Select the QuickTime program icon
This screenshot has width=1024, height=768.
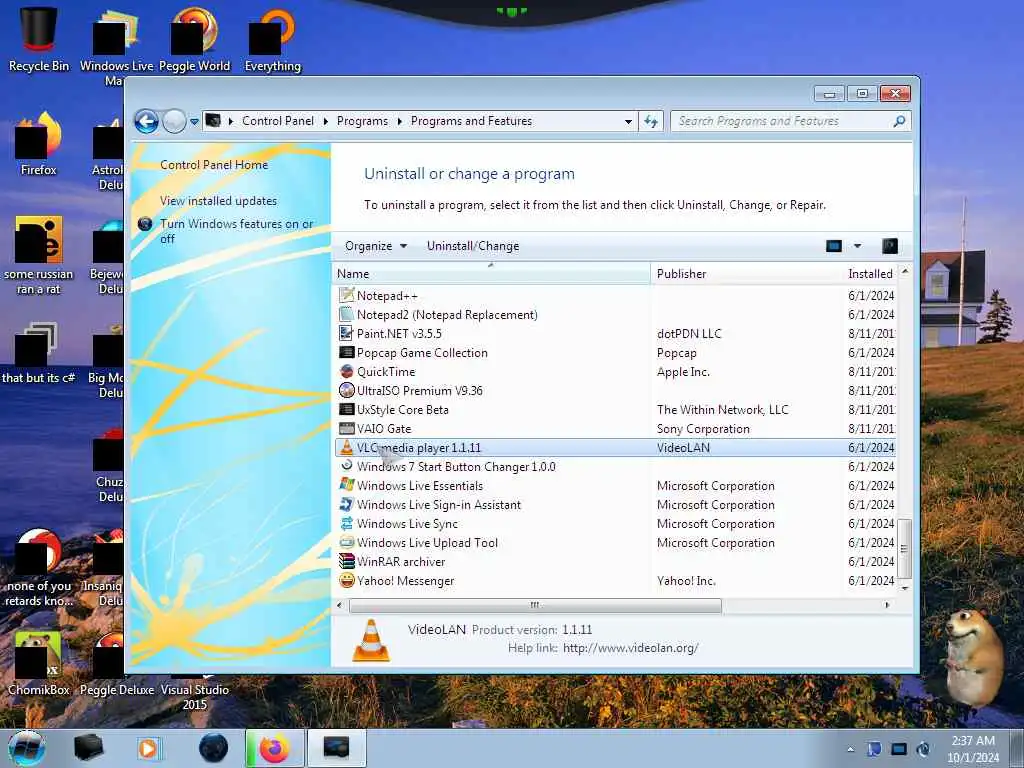point(347,372)
